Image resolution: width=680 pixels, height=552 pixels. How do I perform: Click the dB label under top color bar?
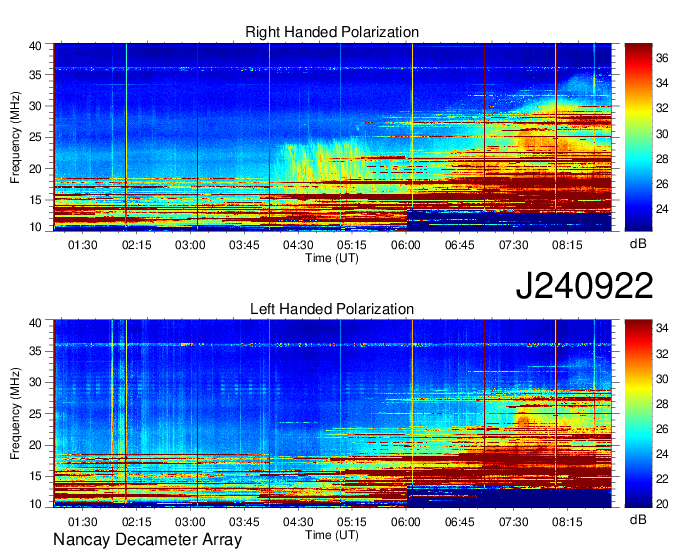point(638,244)
